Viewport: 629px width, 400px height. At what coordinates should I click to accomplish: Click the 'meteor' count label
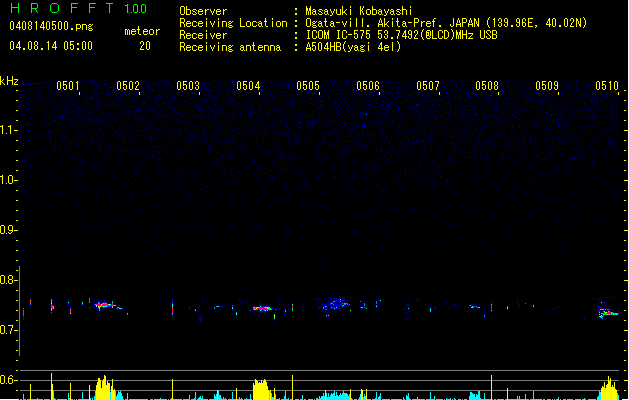click(142, 31)
